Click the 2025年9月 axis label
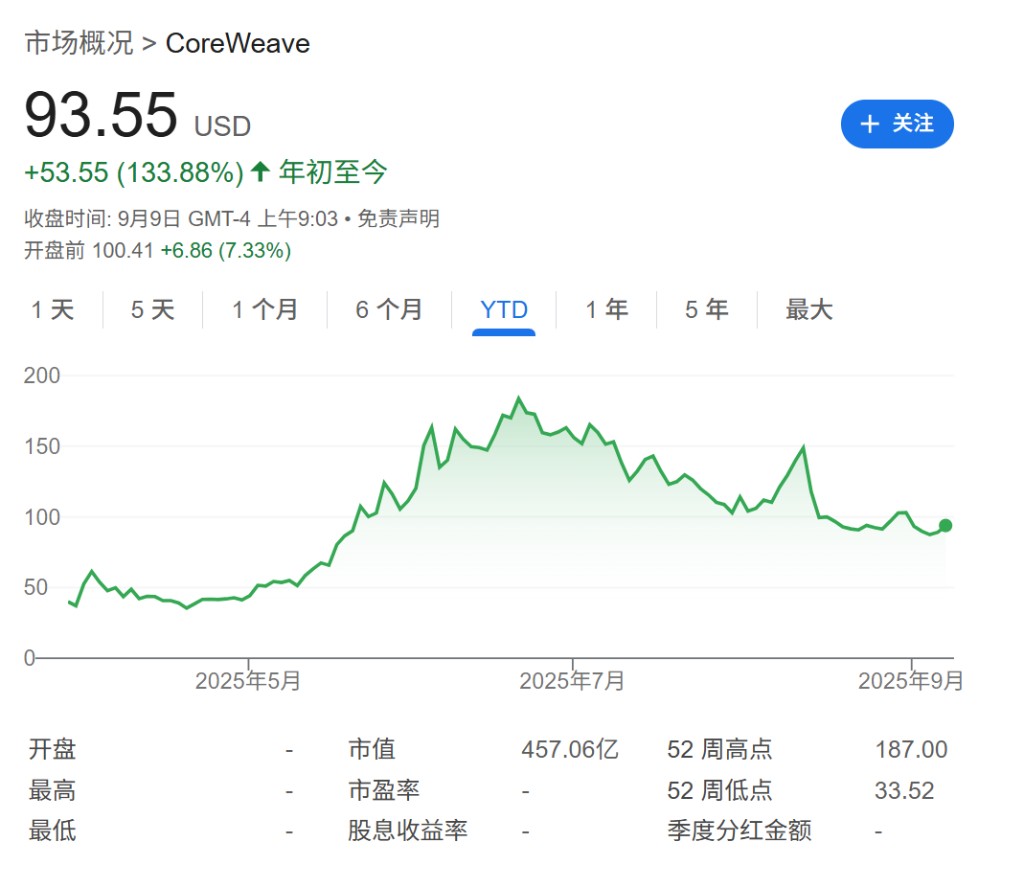This screenshot has width=1024, height=877. click(911, 681)
